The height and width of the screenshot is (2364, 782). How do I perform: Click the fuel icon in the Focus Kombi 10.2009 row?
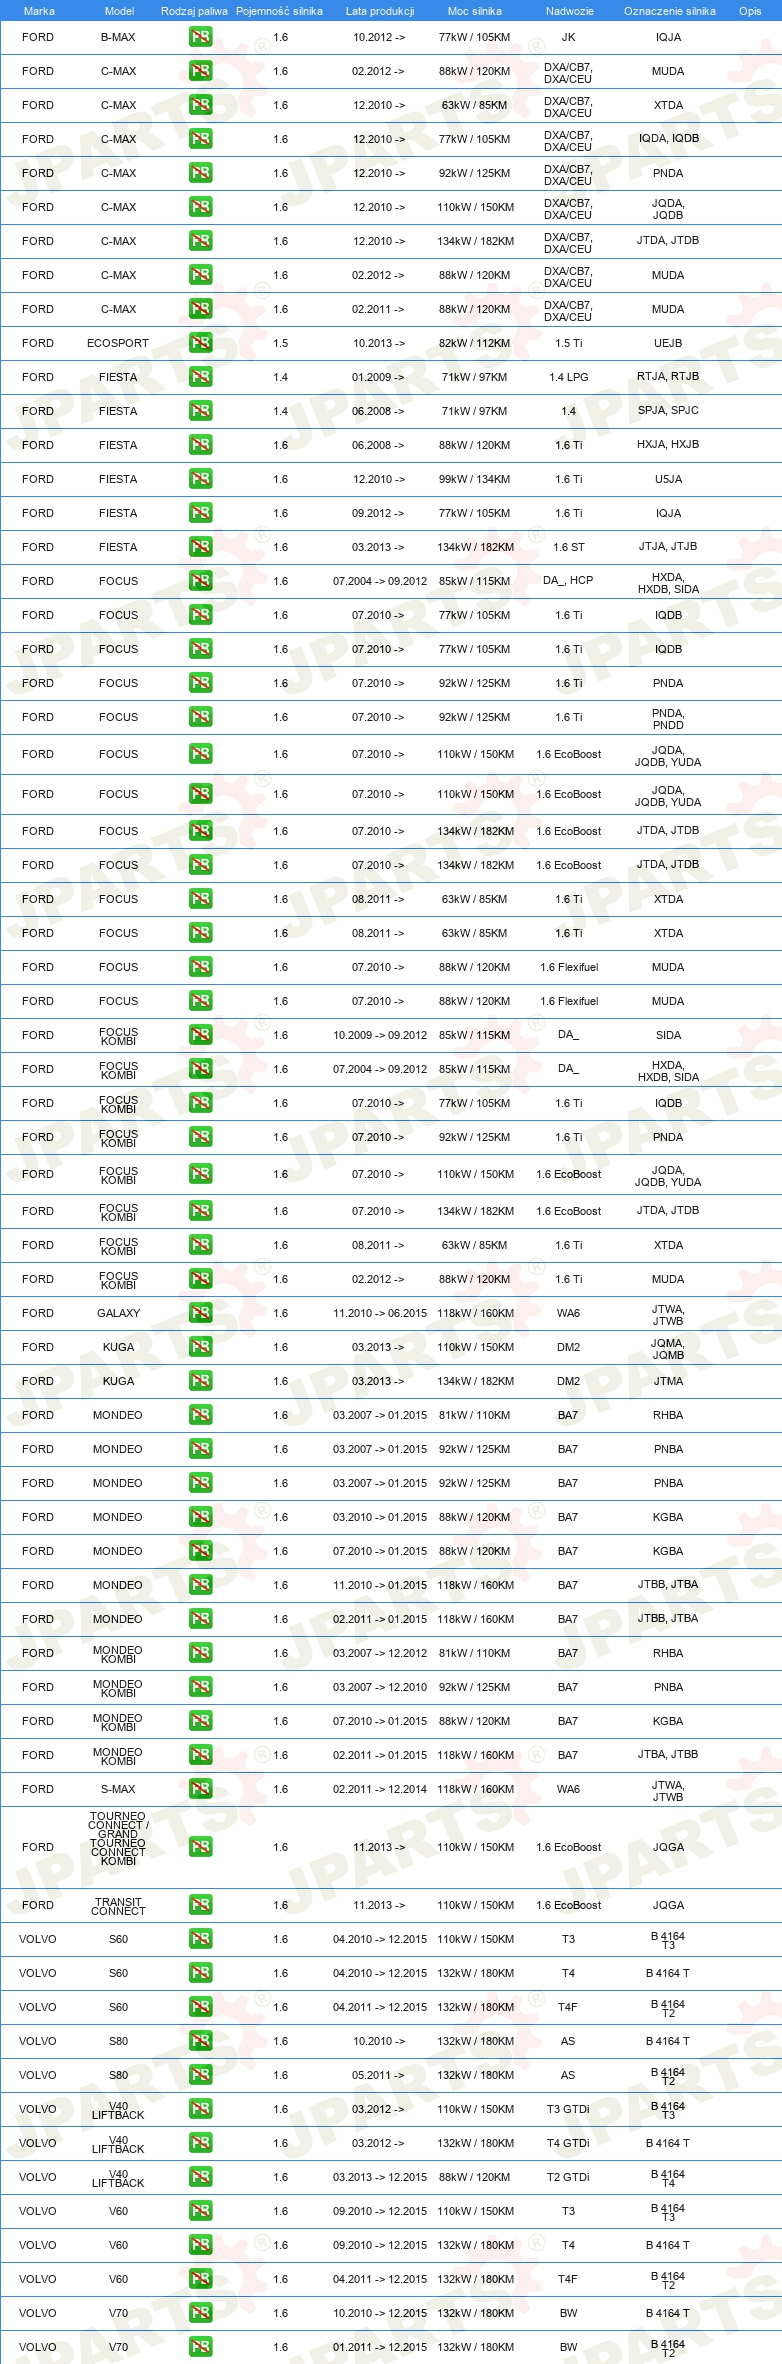point(201,1035)
